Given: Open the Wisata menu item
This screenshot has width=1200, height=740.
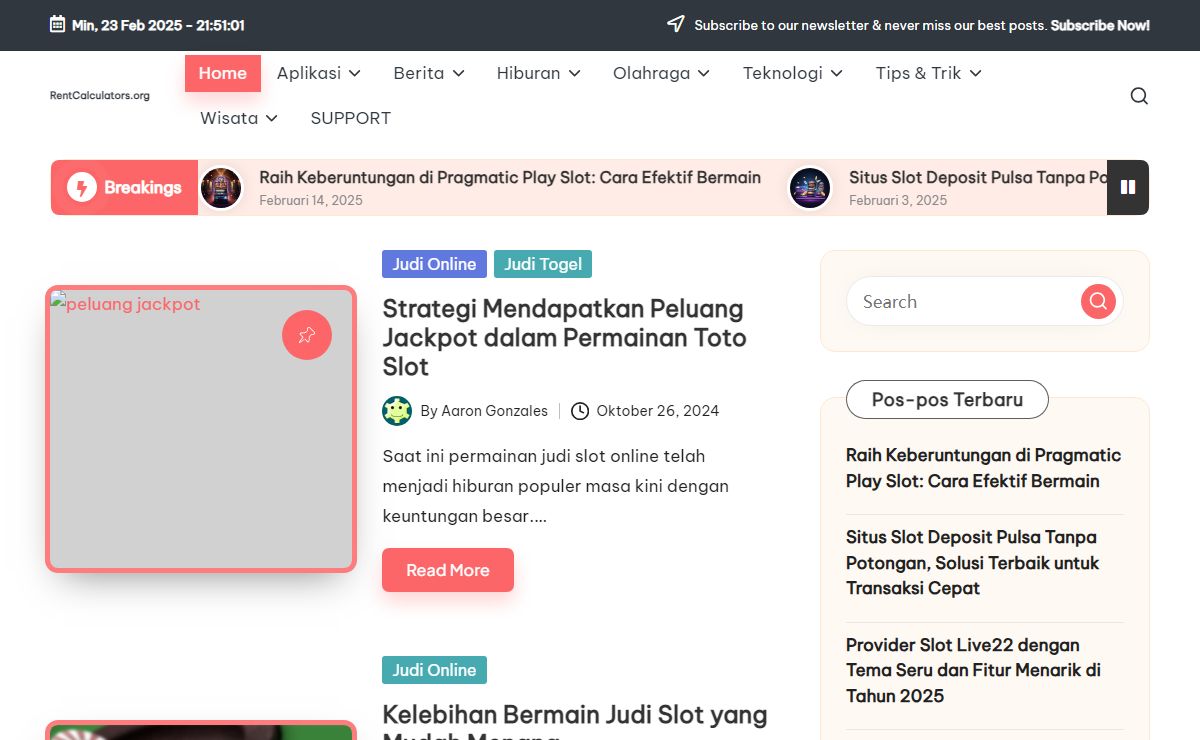Looking at the screenshot, I should (229, 118).
